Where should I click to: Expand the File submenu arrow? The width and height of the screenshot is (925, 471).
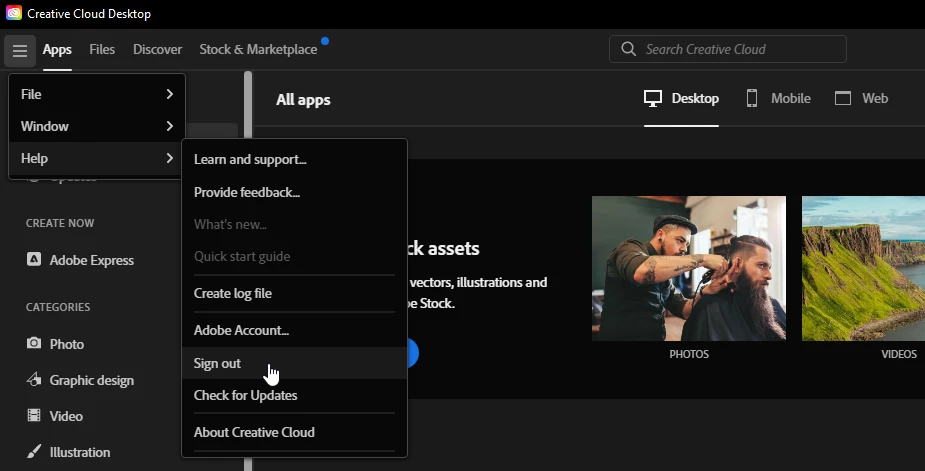[x=169, y=94]
